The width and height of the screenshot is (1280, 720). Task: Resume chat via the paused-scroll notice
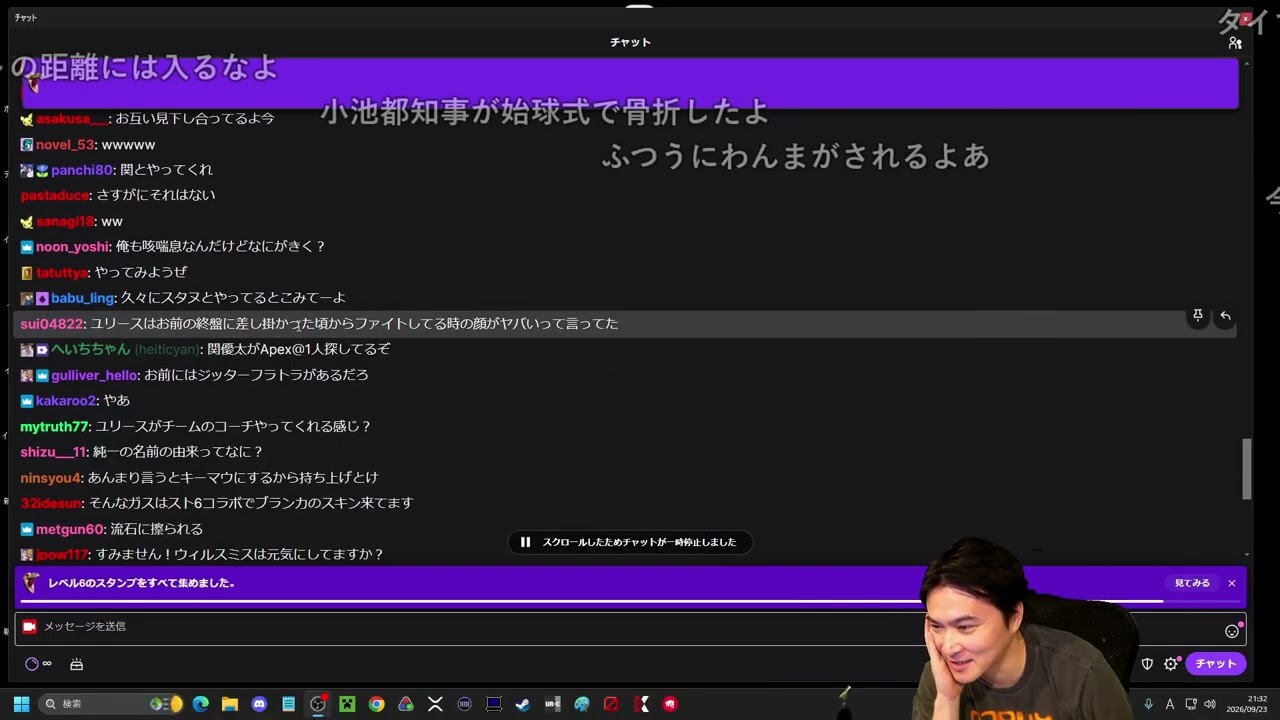(x=630, y=542)
